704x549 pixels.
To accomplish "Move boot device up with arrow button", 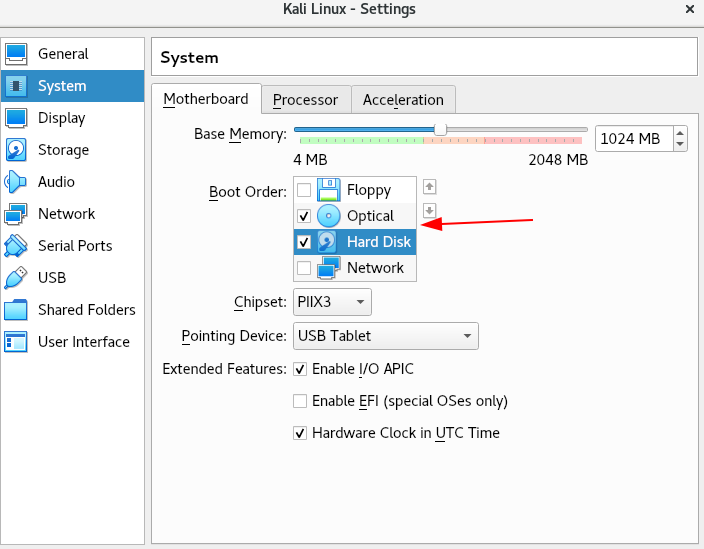I will tap(430, 186).
